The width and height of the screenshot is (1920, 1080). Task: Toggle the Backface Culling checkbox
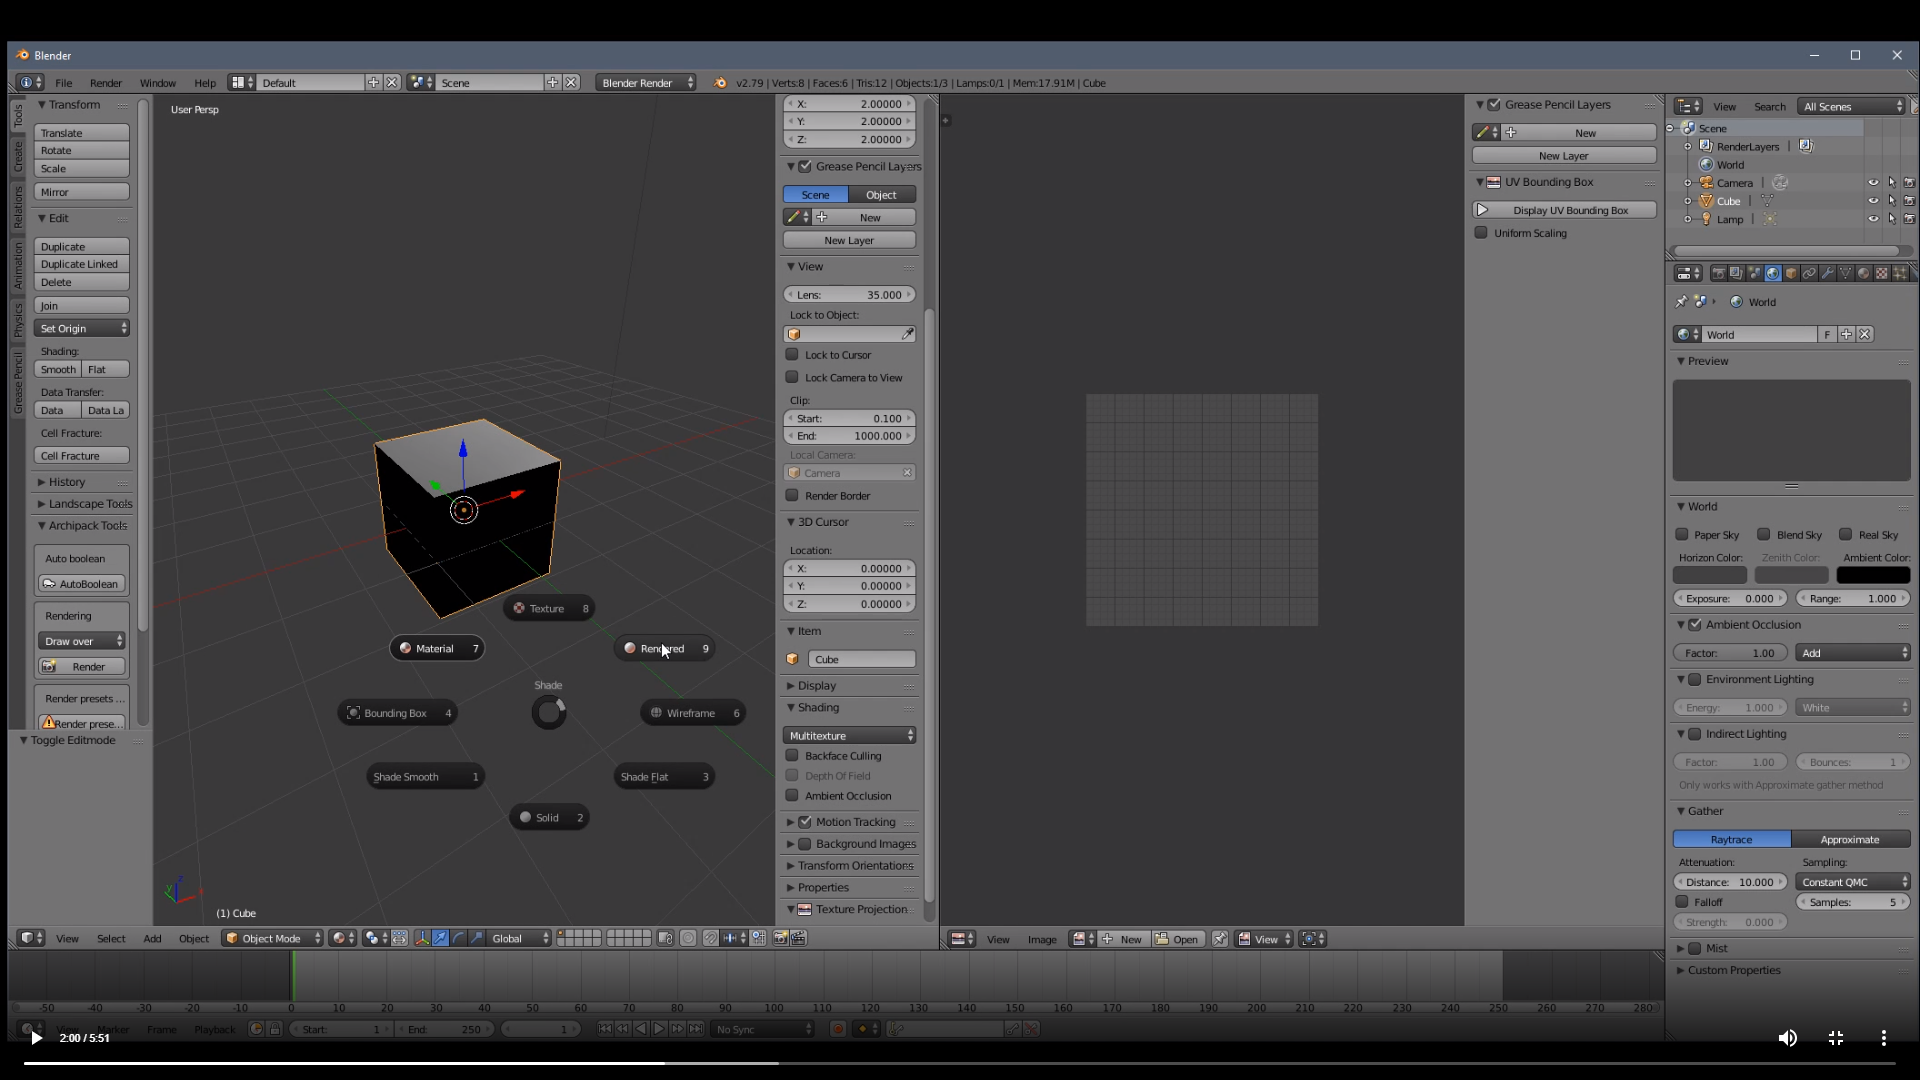click(x=792, y=756)
